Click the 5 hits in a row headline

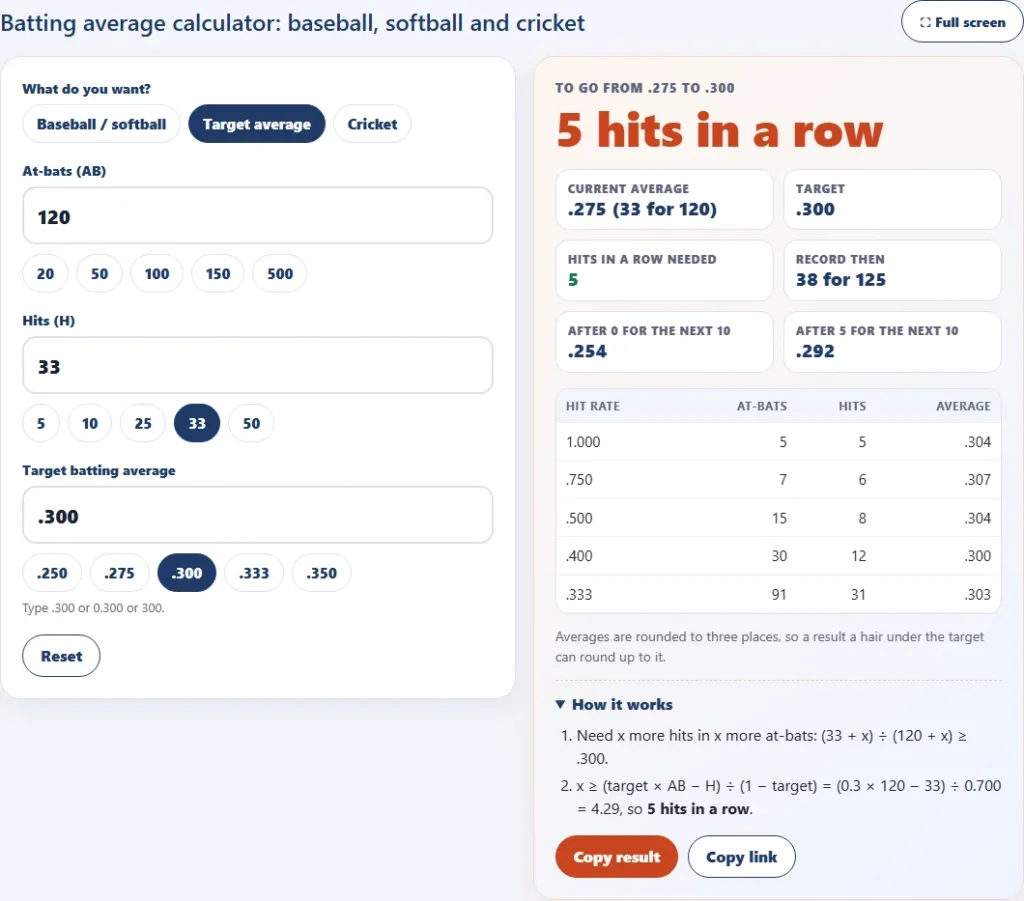click(720, 131)
